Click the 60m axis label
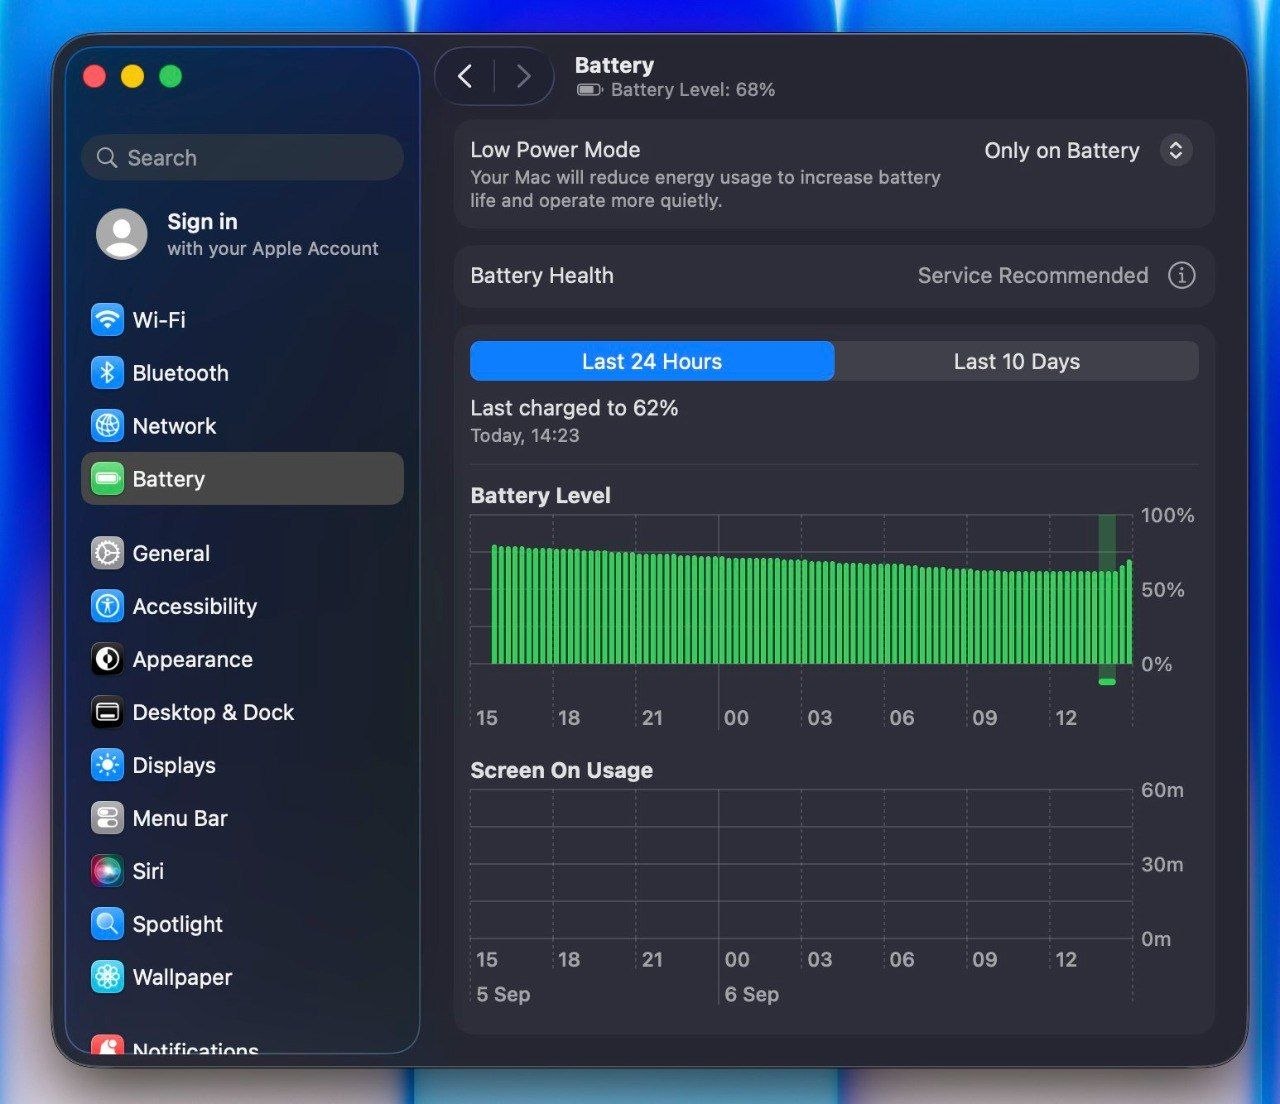 tap(1162, 790)
